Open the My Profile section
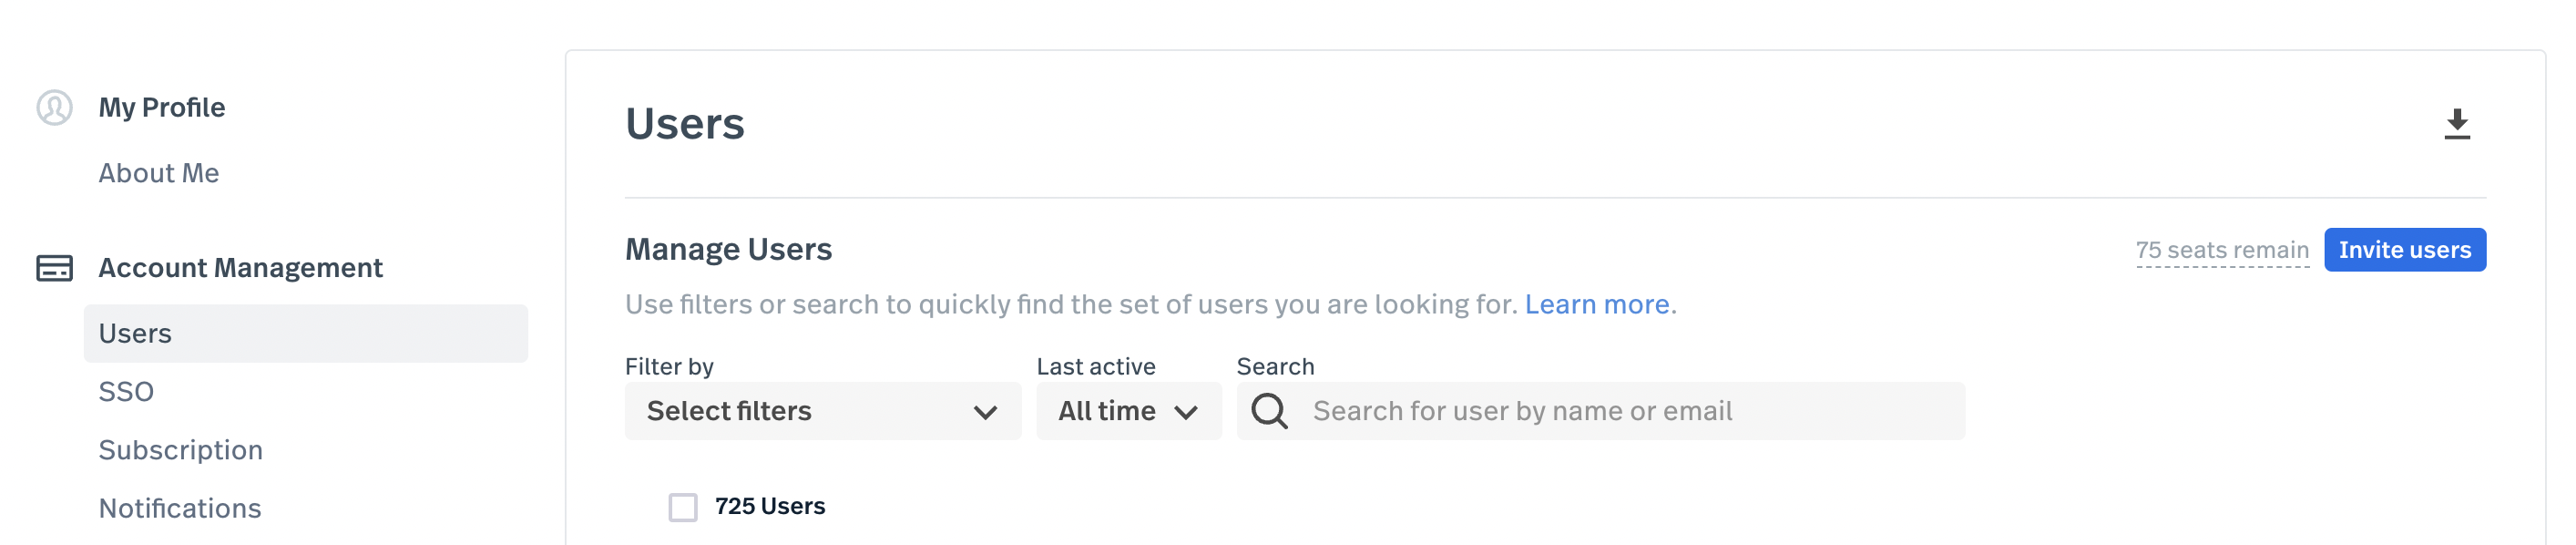Image resolution: width=2576 pixels, height=545 pixels. pos(161,107)
